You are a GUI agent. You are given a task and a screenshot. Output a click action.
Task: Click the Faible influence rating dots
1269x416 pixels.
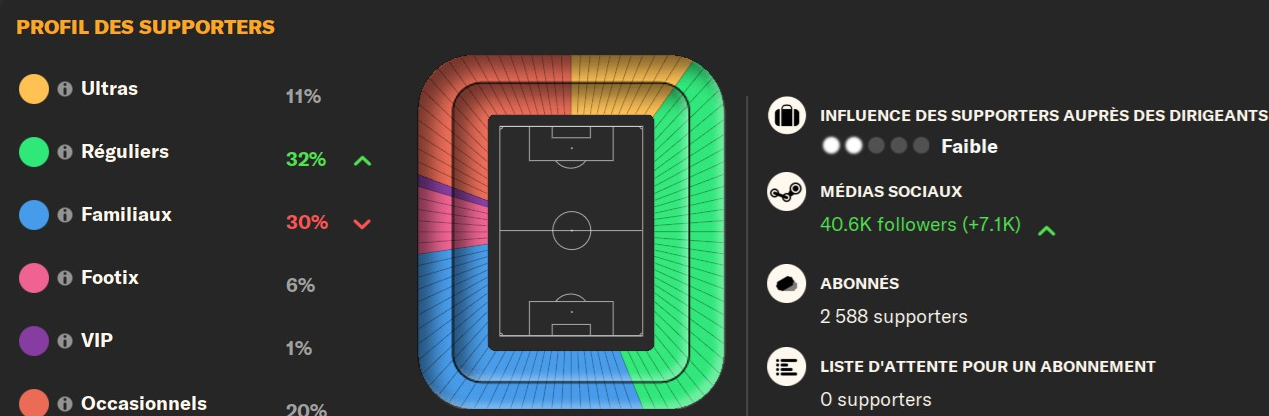875,146
